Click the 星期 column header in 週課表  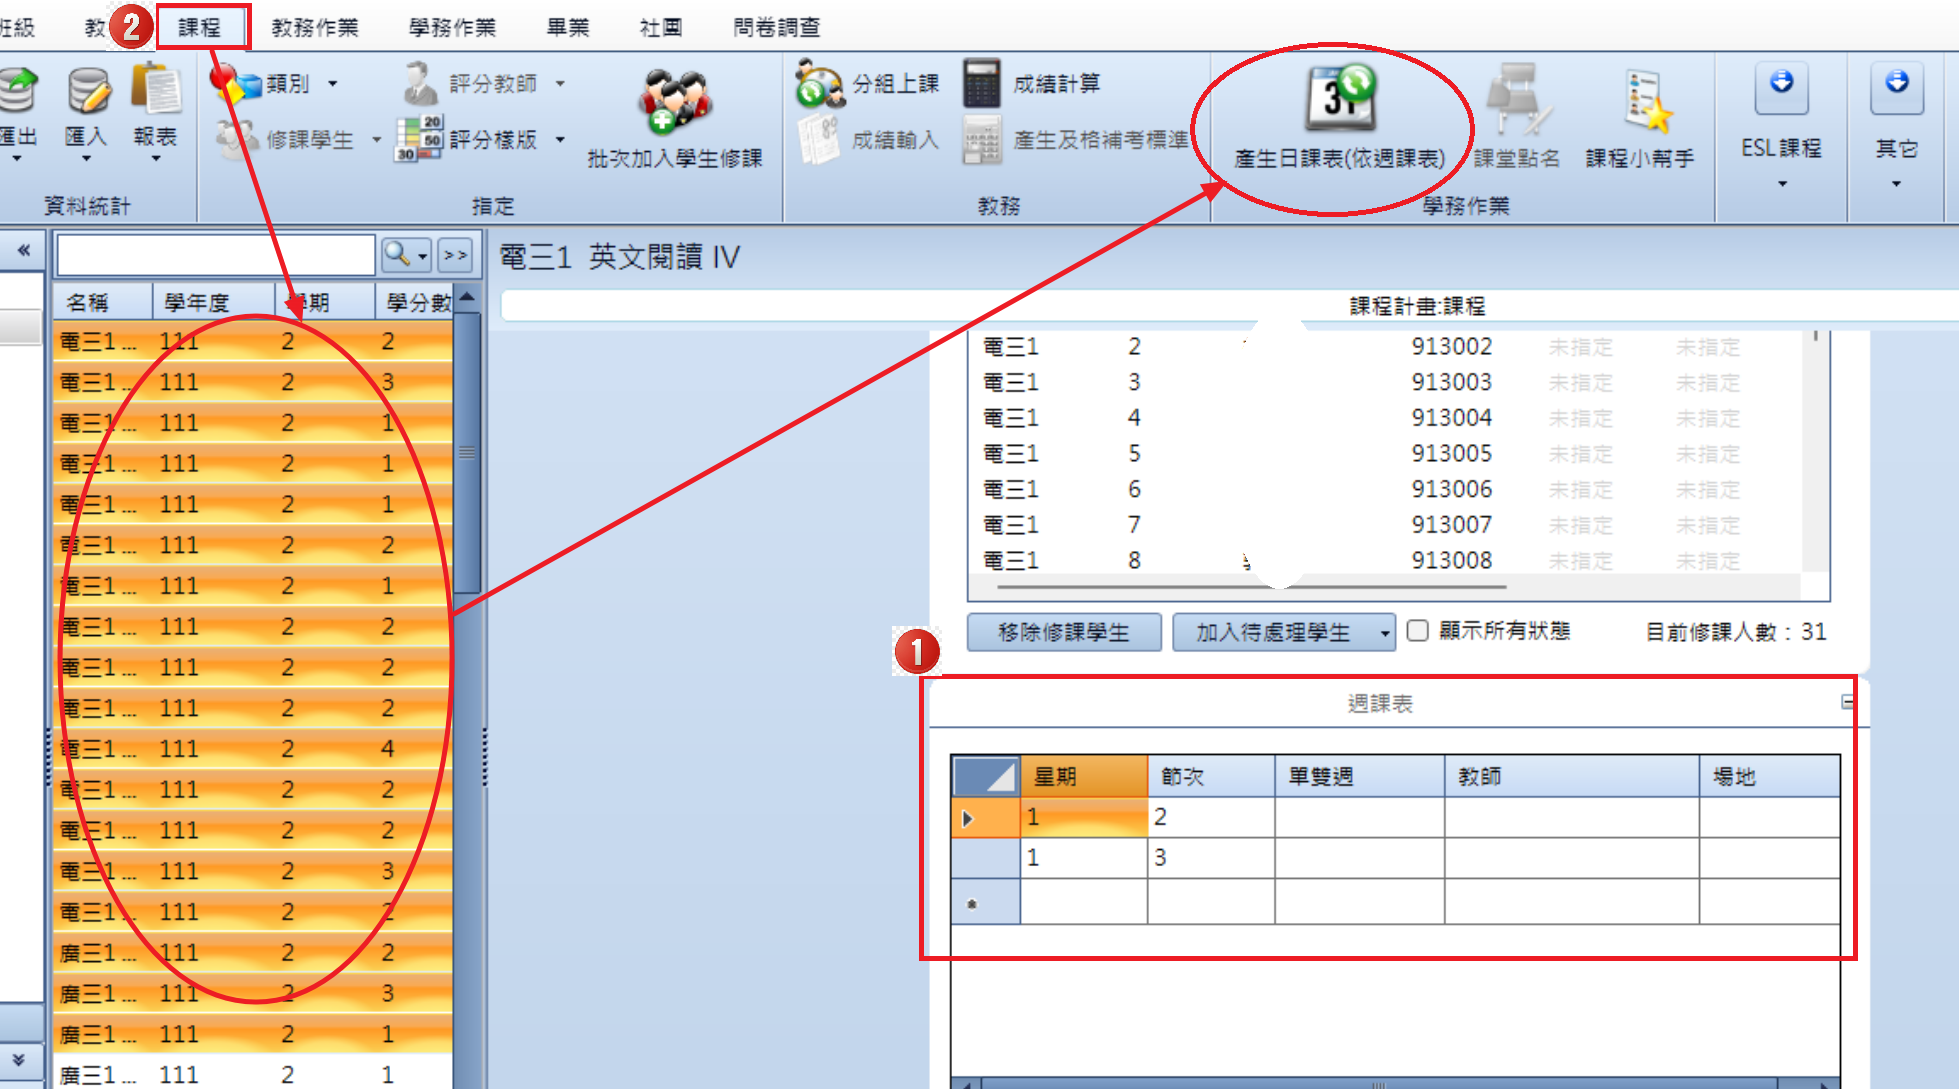(x=1084, y=776)
